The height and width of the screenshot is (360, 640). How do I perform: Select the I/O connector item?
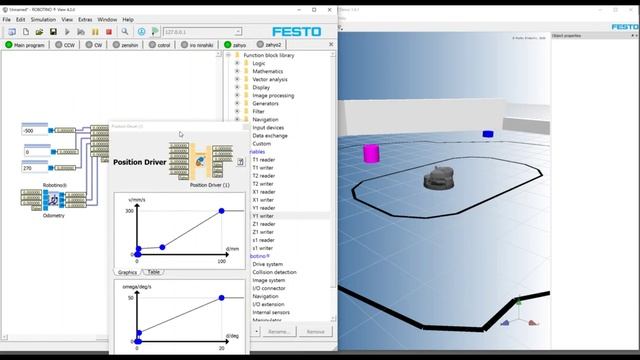pyautogui.click(x=269, y=288)
